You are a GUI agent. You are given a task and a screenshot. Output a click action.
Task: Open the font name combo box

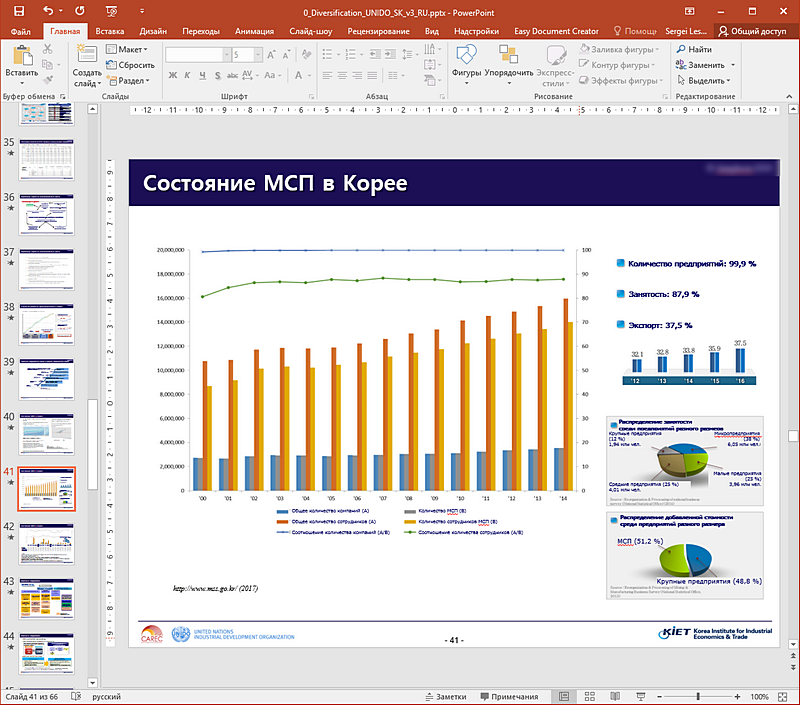click(198, 55)
